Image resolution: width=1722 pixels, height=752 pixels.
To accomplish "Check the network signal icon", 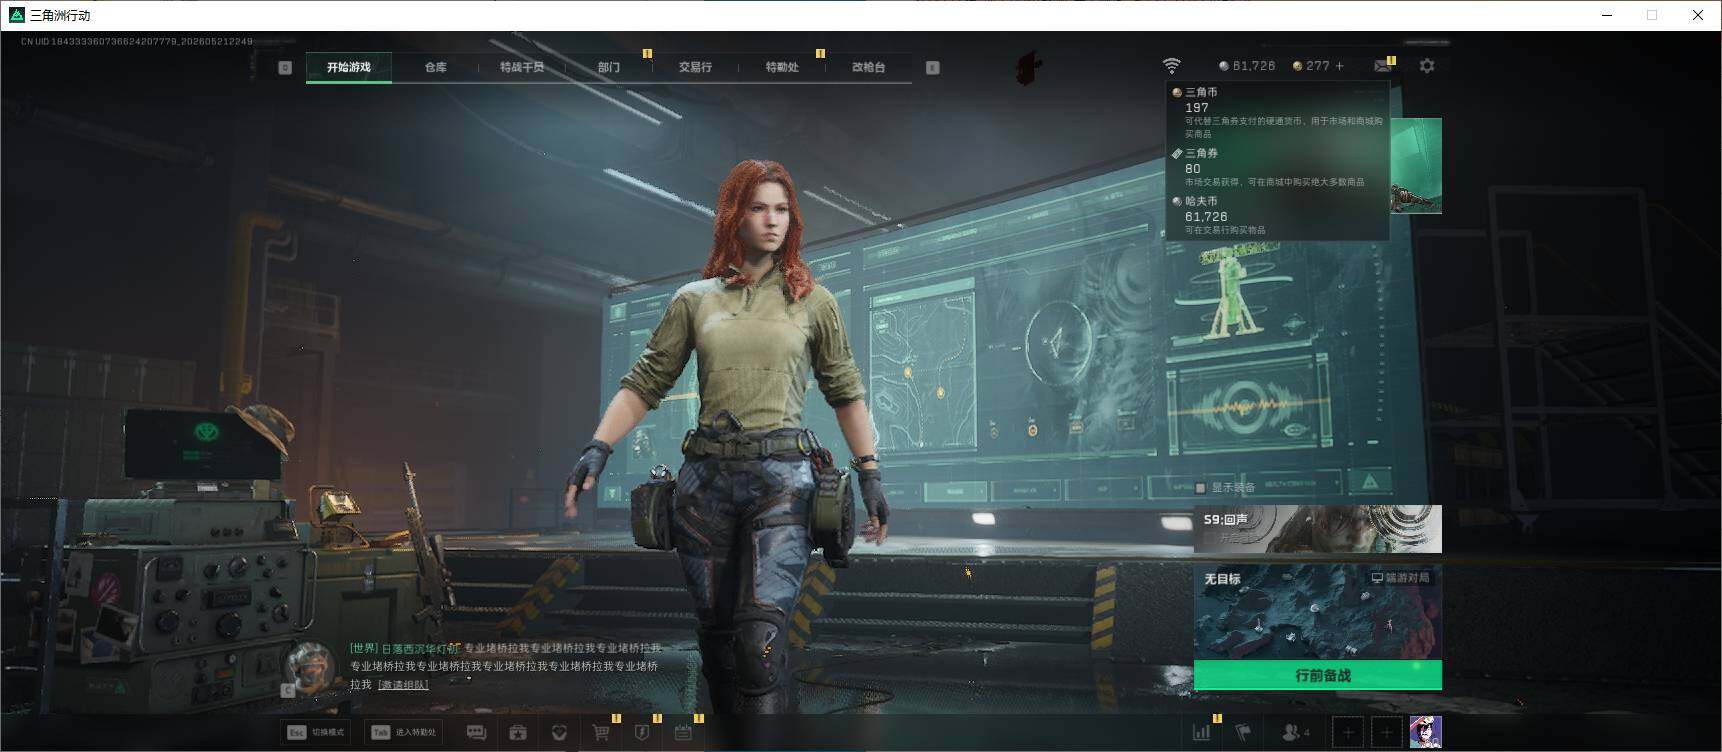I will tap(1171, 66).
